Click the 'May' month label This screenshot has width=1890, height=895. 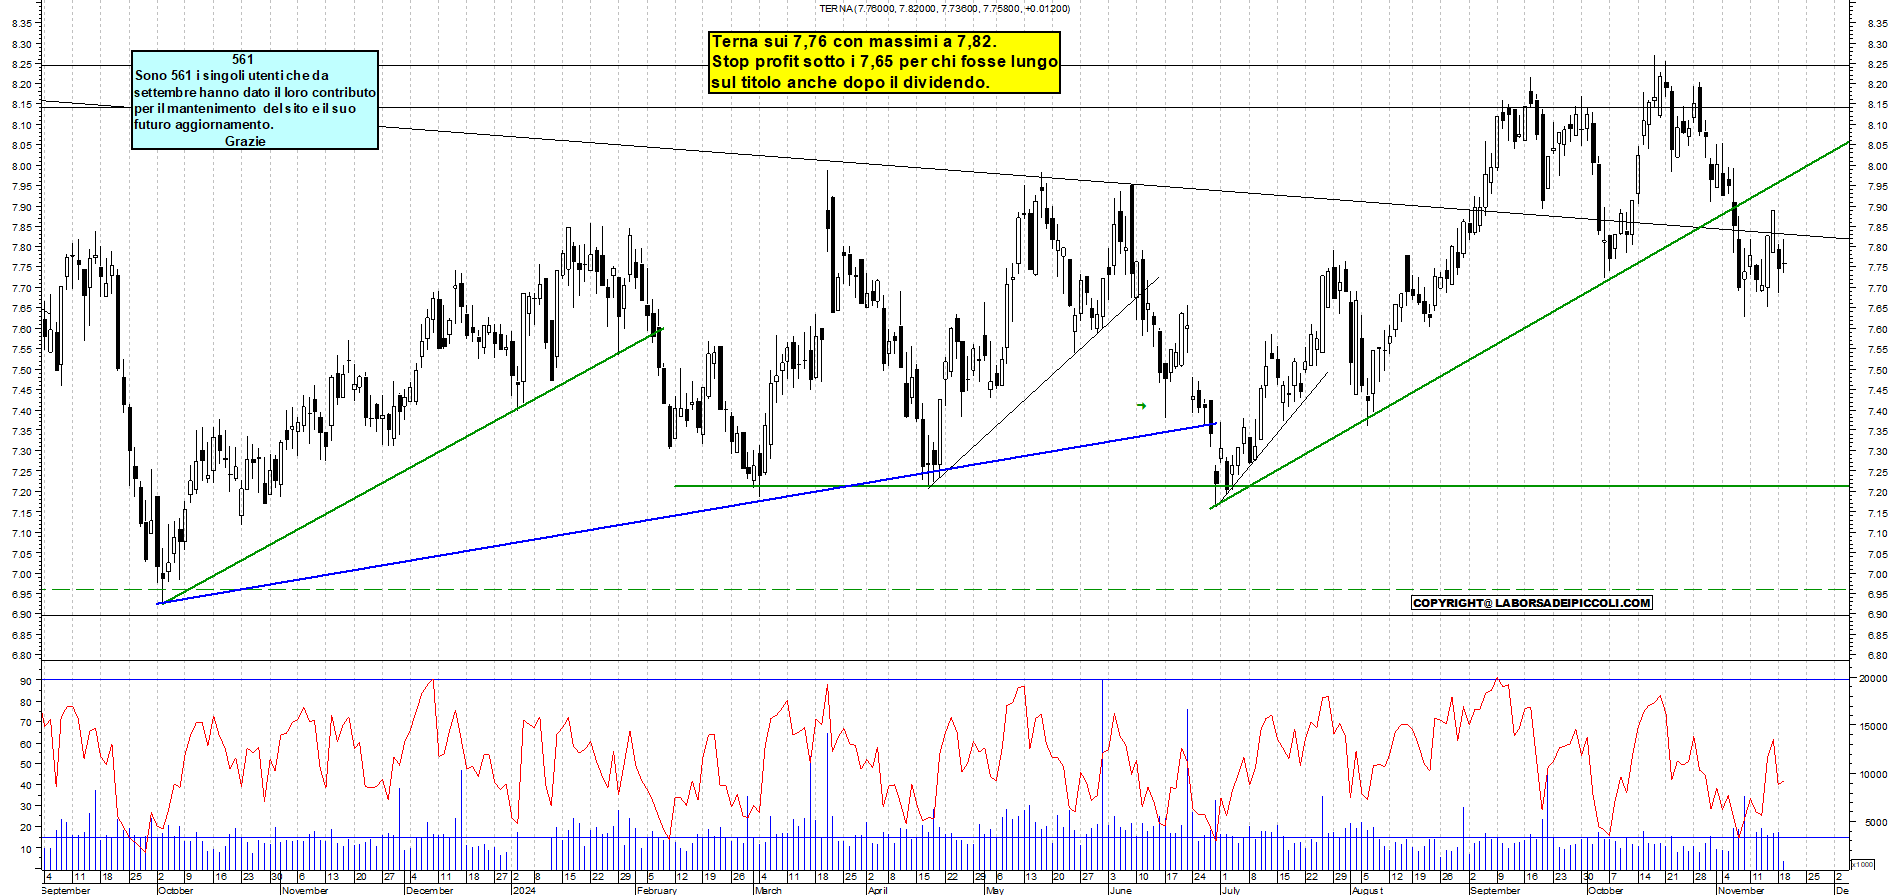[994, 890]
